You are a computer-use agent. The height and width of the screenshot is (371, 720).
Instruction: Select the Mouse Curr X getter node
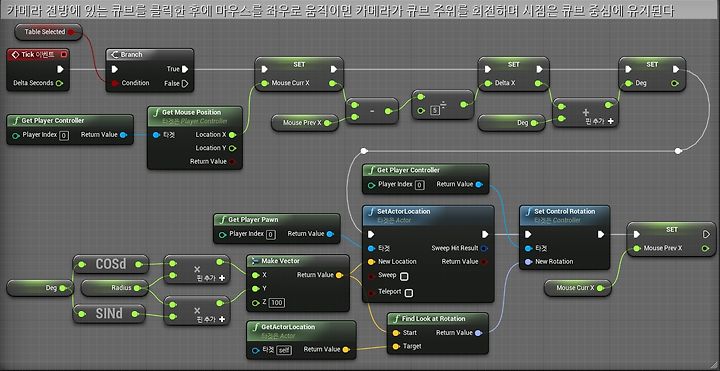point(578,288)
